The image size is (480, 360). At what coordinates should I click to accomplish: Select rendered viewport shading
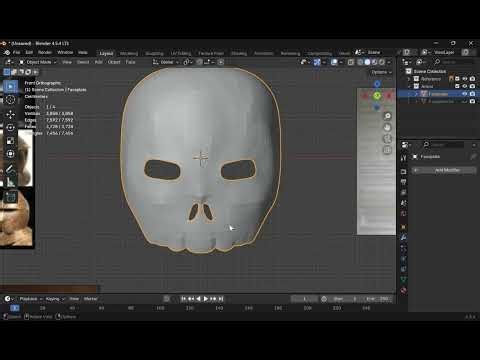click(382, 62)
